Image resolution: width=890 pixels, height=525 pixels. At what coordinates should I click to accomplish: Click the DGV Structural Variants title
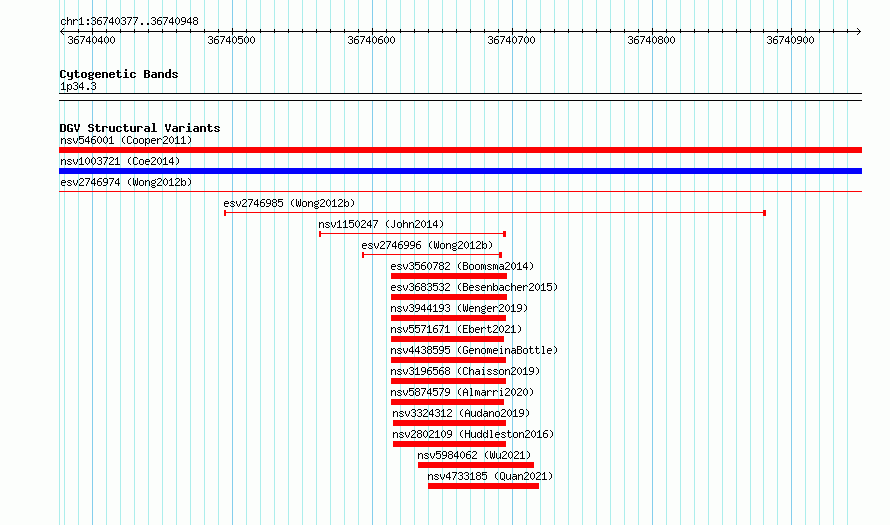(x=140, y=128)
